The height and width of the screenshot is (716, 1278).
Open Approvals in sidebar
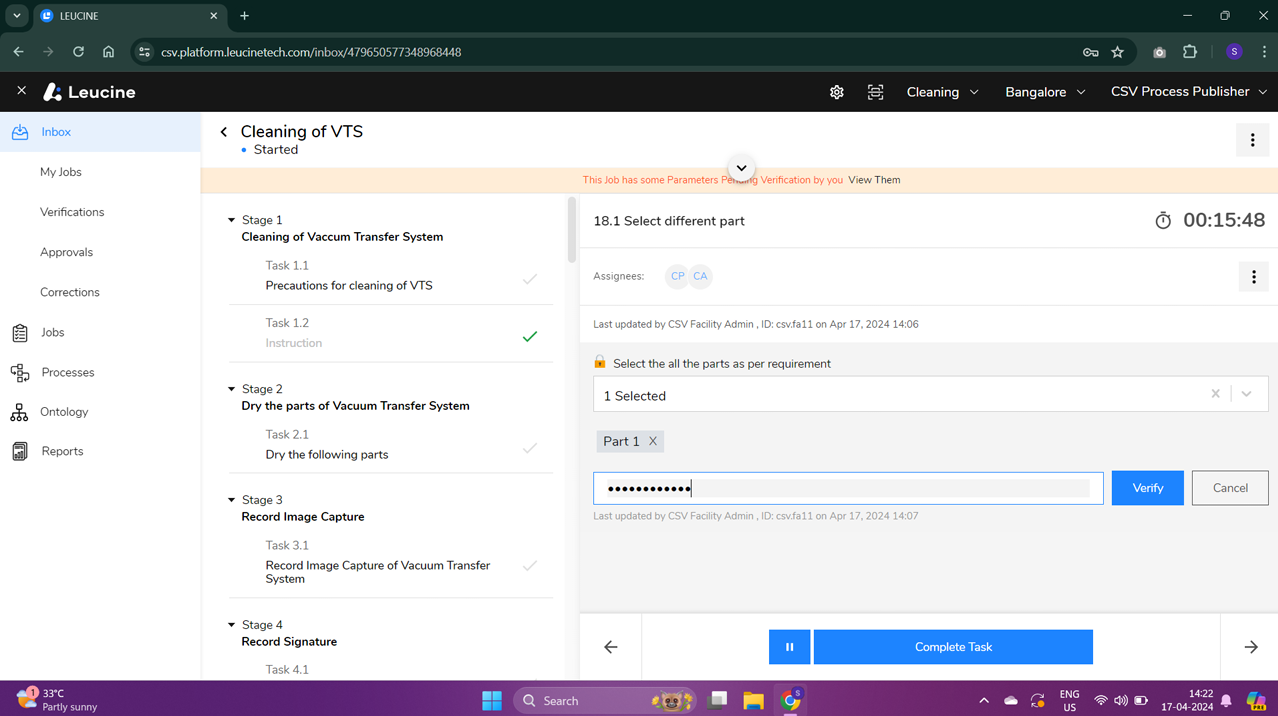[66, 252]
